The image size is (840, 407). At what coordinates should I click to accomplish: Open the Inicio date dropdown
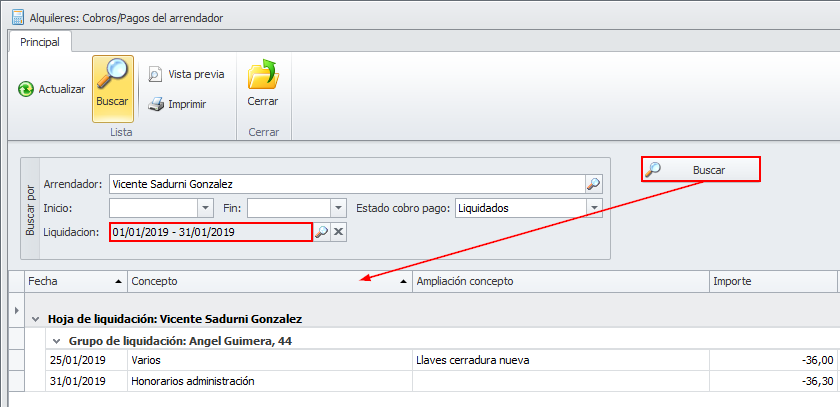click(206, 208)
